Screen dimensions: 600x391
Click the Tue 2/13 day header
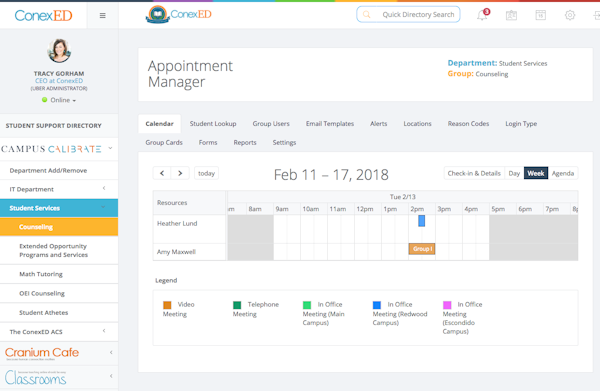pyautogui.click(x=403, y=197)
